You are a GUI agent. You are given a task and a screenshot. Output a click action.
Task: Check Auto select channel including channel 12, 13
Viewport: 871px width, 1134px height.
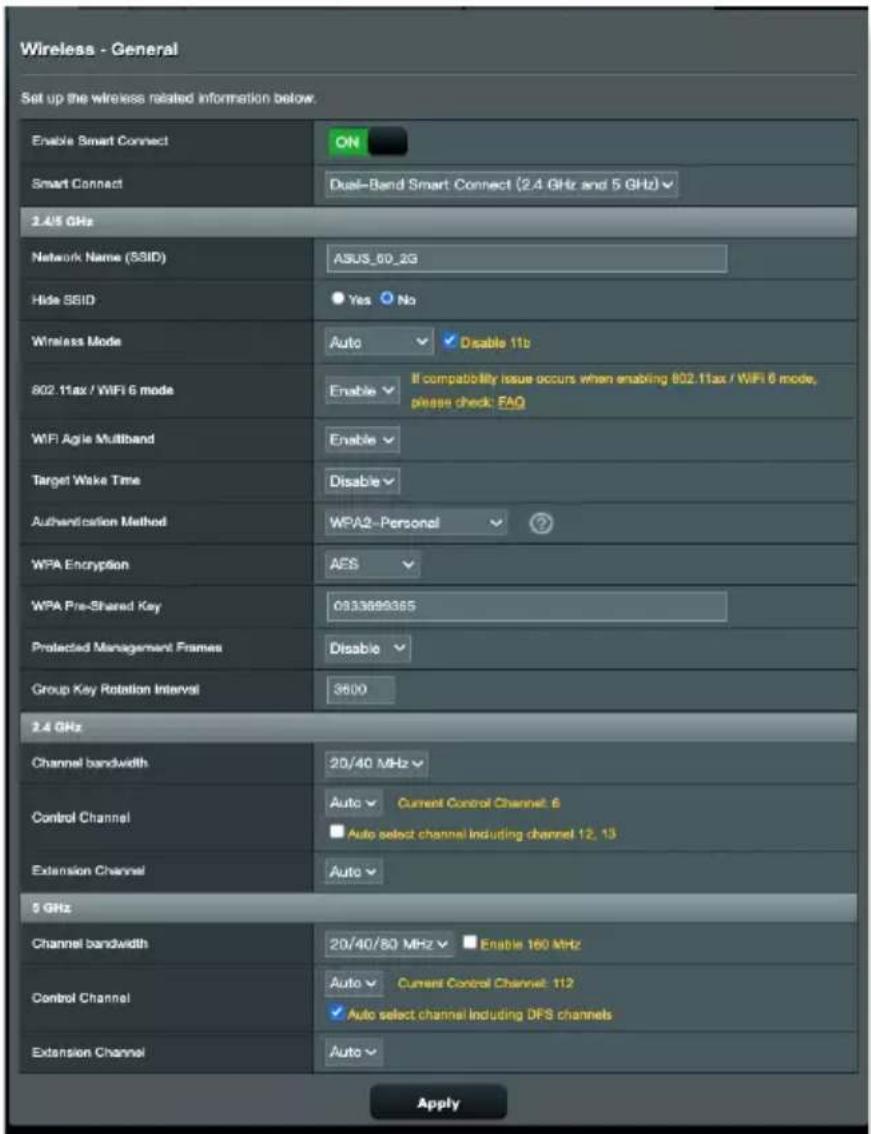pyautogui.click(x=336, y=832)
